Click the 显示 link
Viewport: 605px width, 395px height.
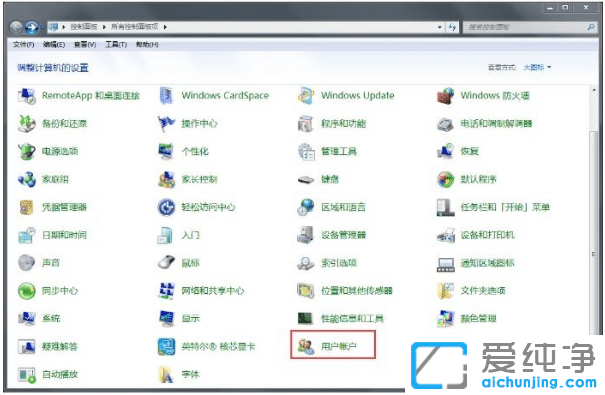pyautogui.click(x=191, y=319)
